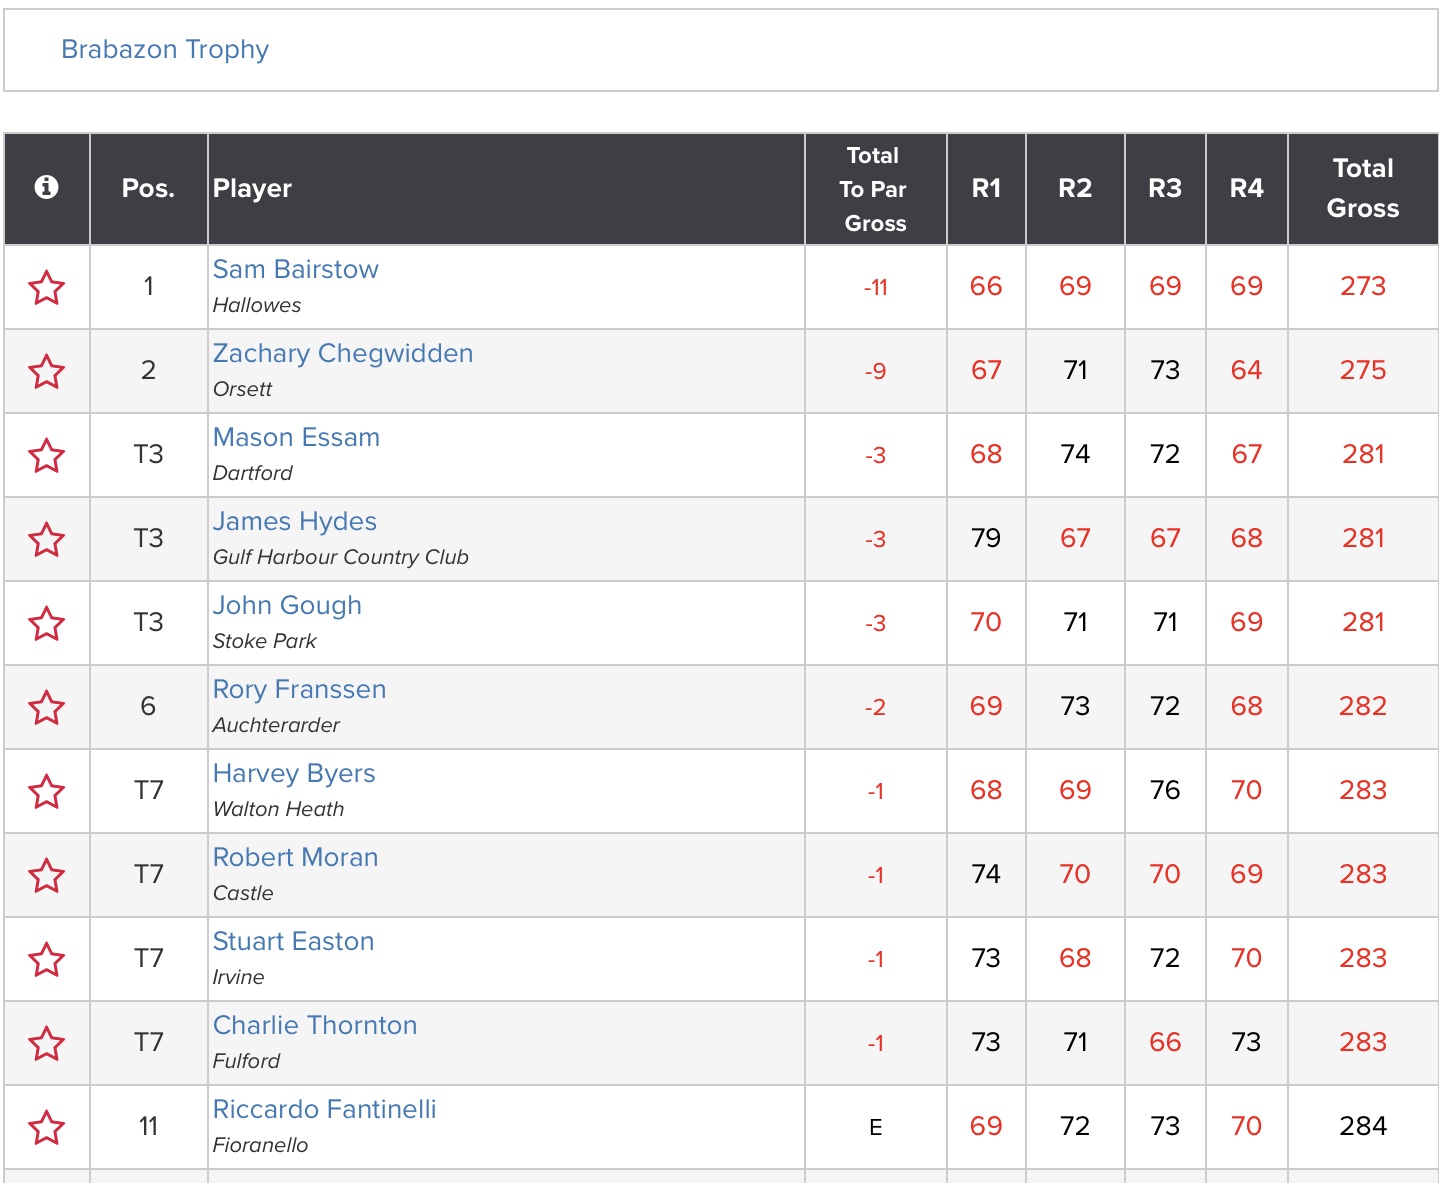Star Harvey Byers row

click(x=46, y=792)
